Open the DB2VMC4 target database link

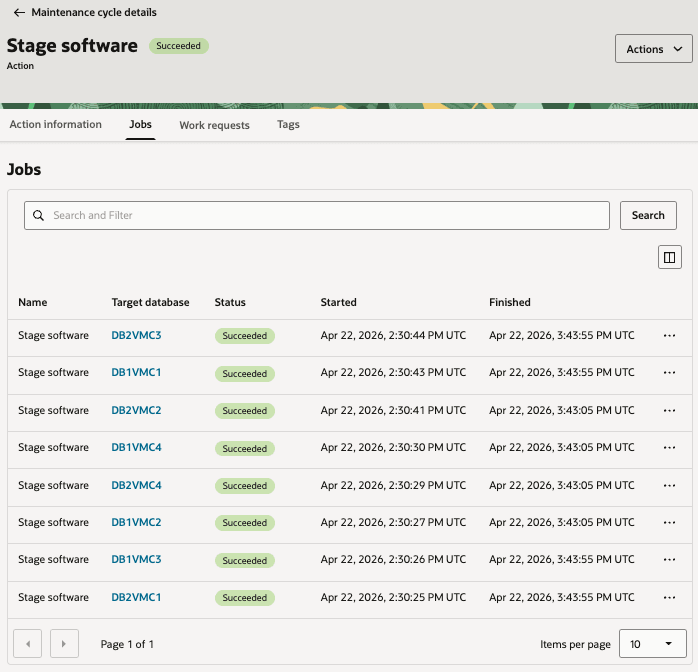pos(136,485)
